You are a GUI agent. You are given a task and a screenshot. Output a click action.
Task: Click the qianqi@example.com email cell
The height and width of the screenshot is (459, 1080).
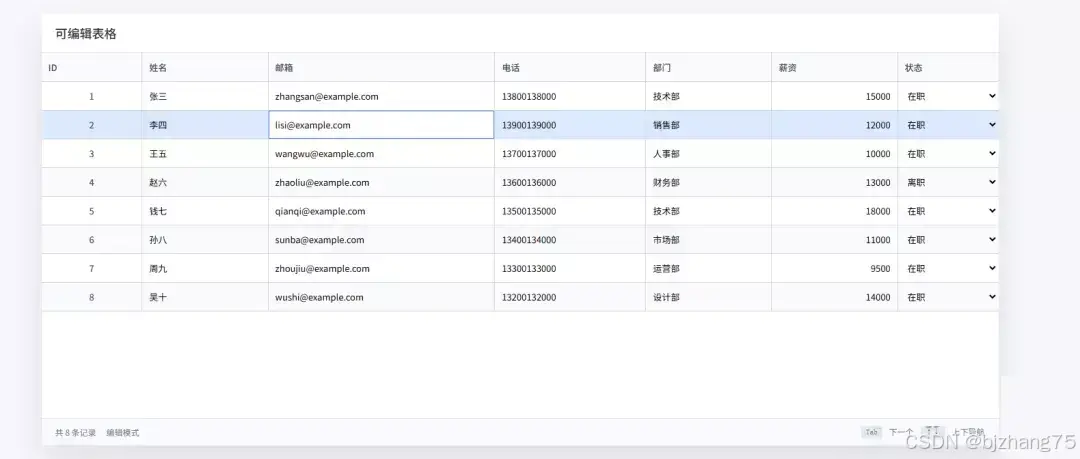click(x=382, y=211)
